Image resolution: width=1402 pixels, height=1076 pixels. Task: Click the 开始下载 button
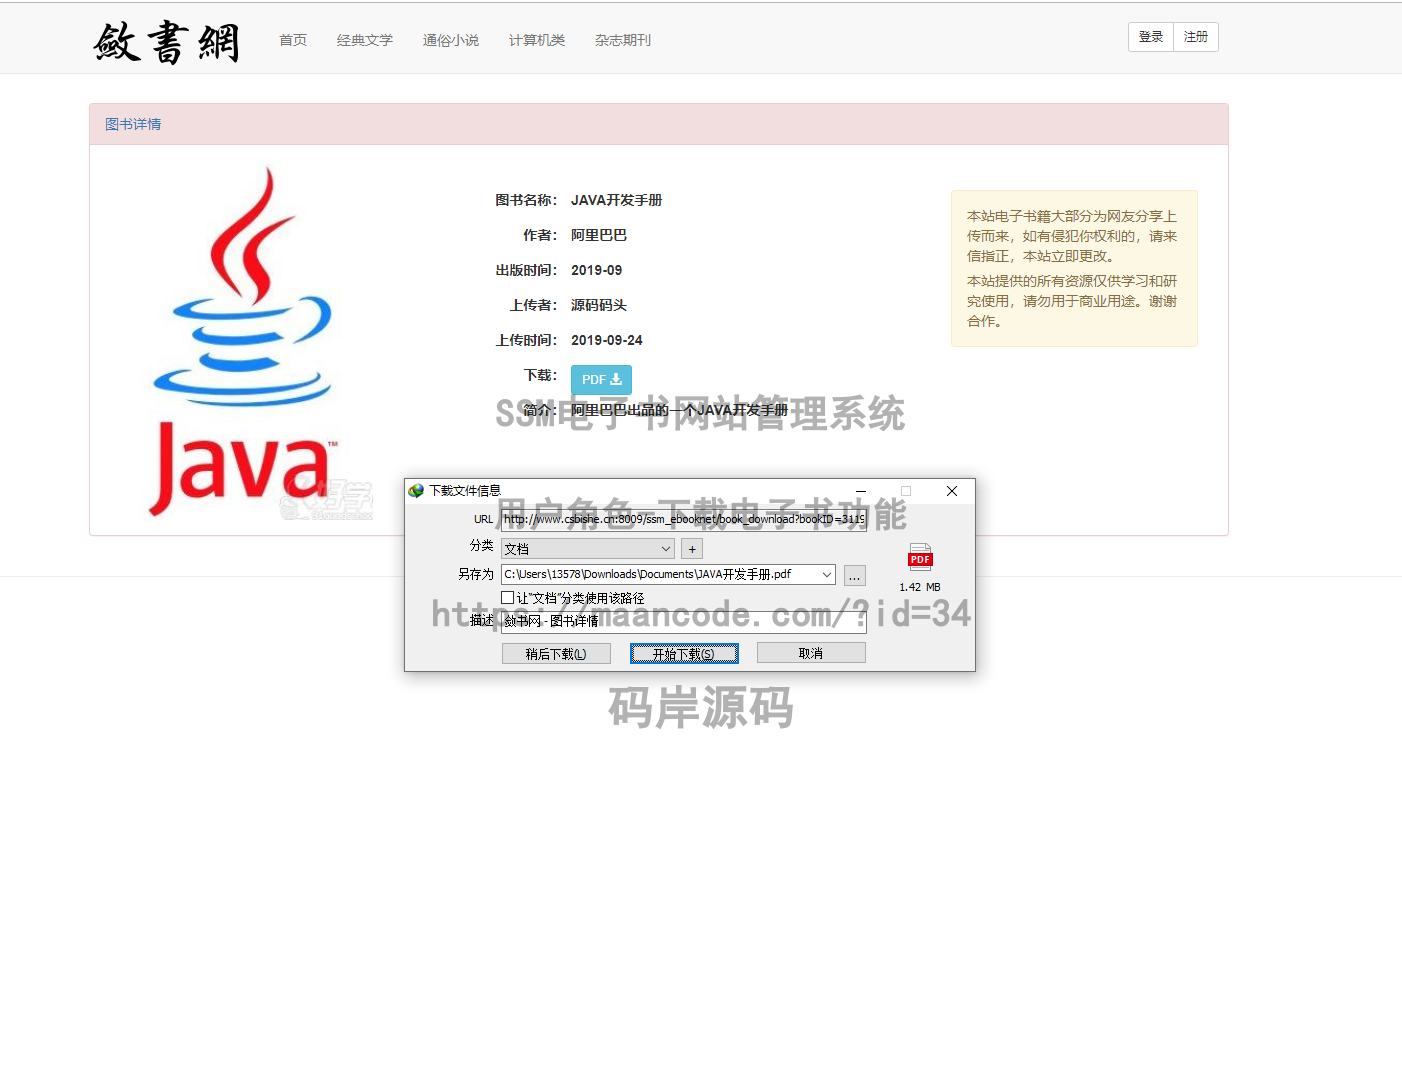point(684,654)
